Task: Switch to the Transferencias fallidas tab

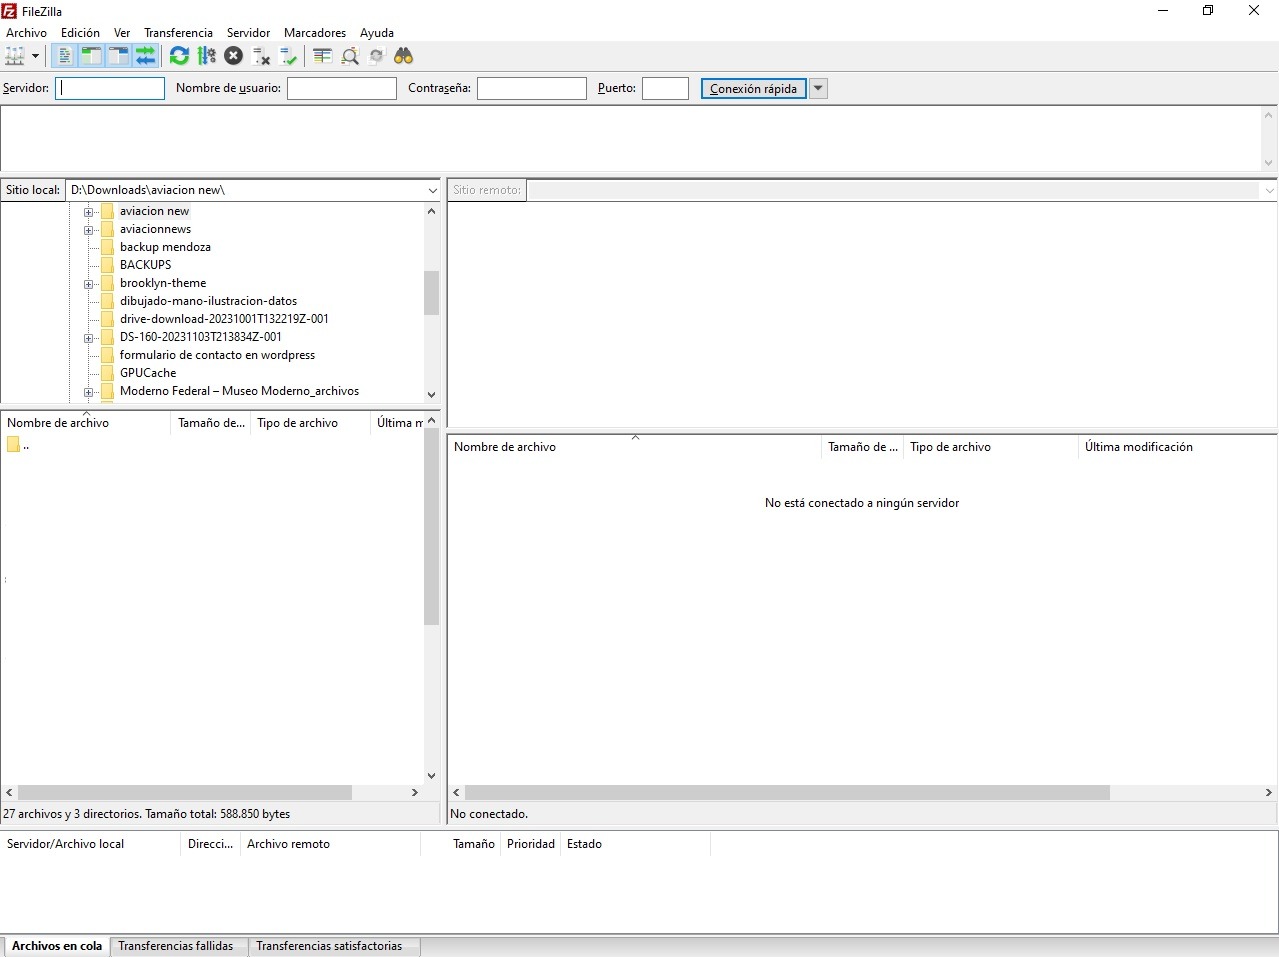Action: click(x=175, y=946)
